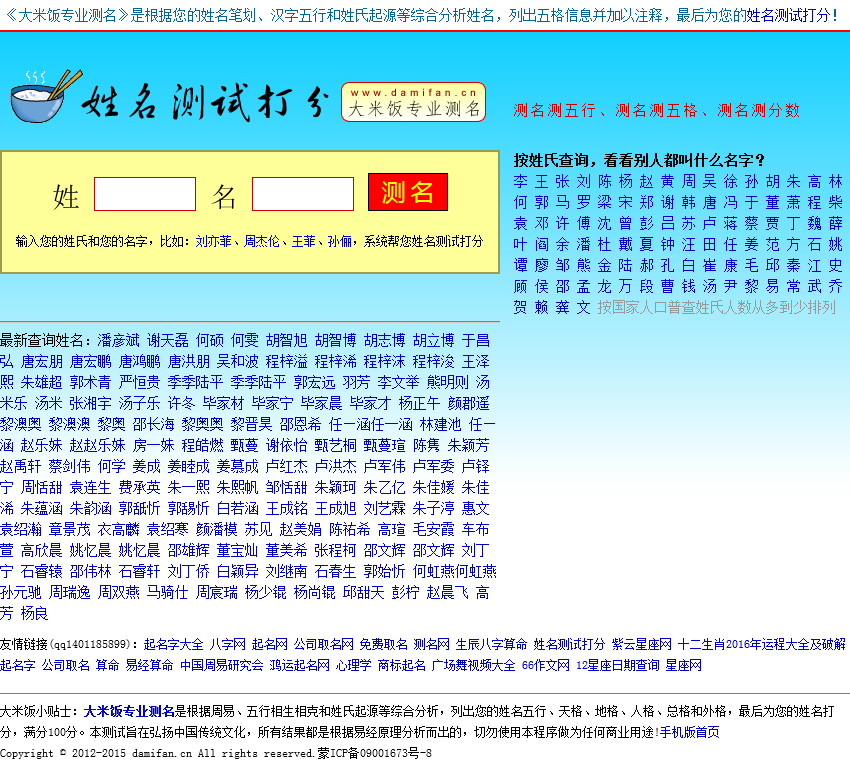Open the 手机版首页 link
The image size is (850, 773).
(x=690, y=732)
